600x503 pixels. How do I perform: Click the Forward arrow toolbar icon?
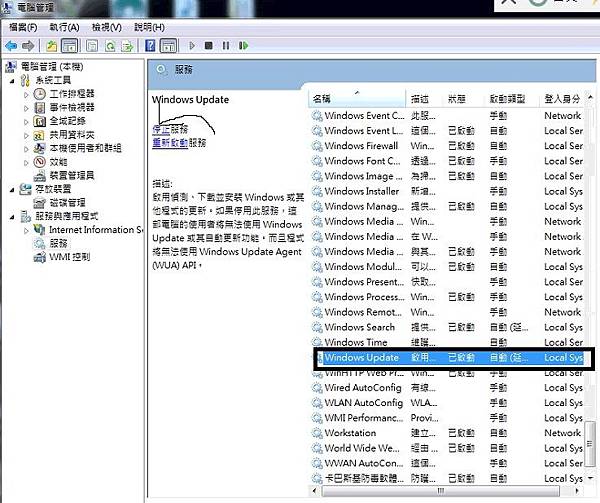(28, 46)
